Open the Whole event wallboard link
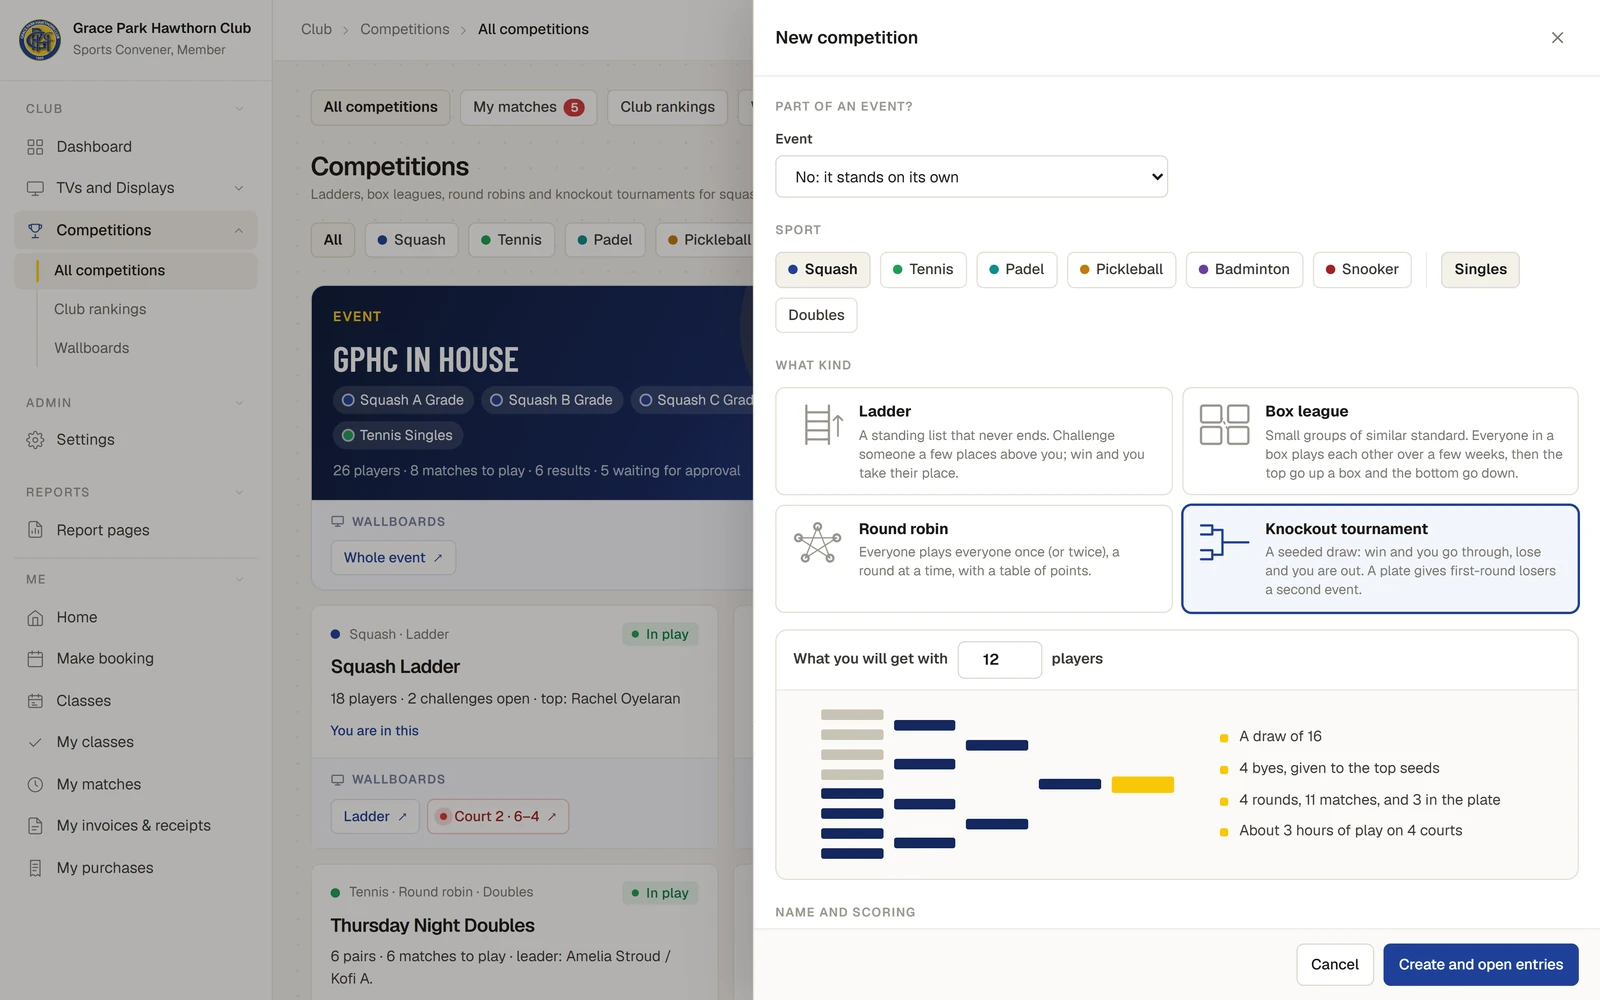This screenshot has width=1600, height=1000. 393,558
